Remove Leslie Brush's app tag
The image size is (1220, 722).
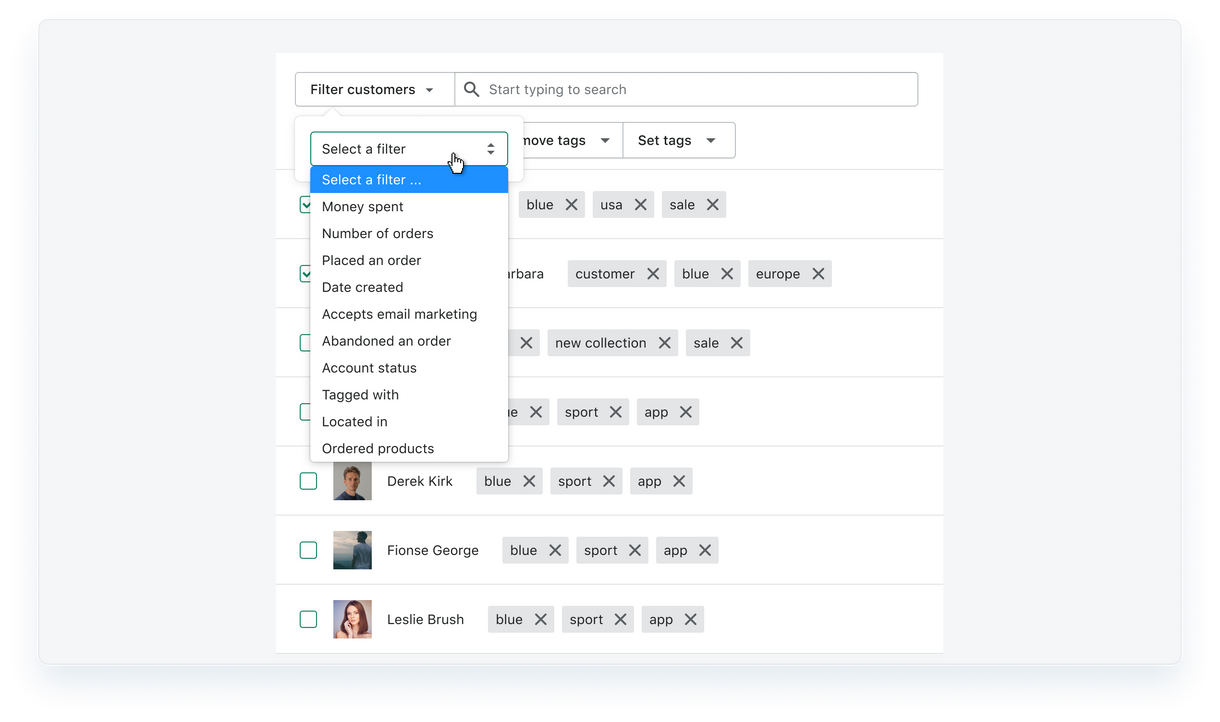690,619
